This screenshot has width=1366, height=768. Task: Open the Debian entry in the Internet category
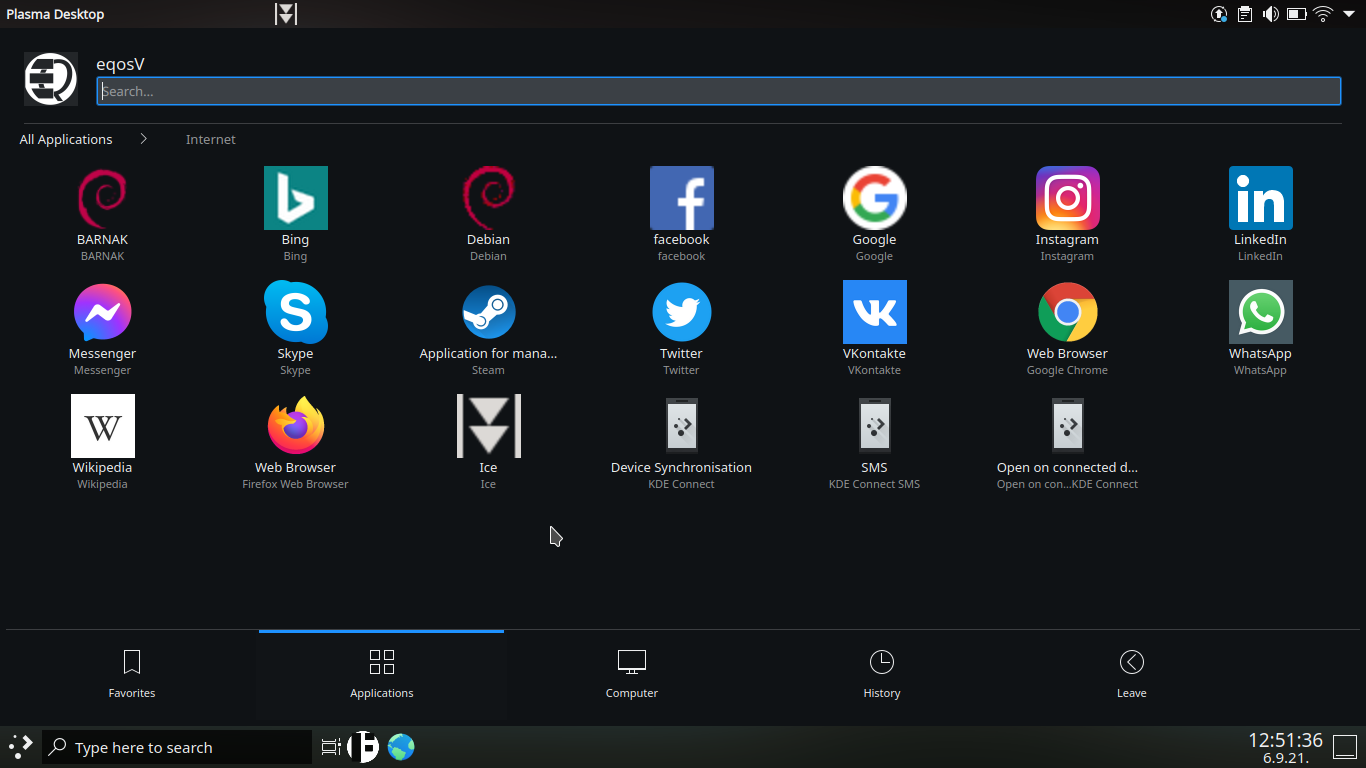coord(488,214)
